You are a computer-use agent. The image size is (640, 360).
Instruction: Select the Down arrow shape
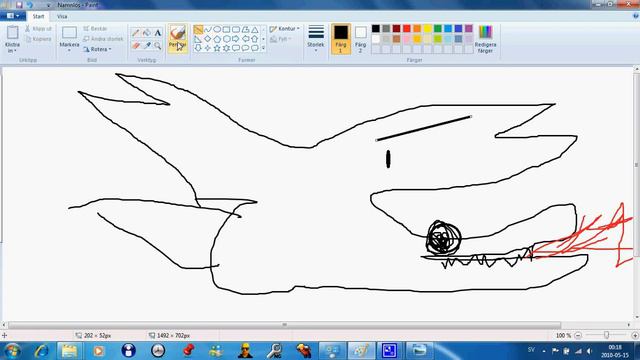pos(198,48)
